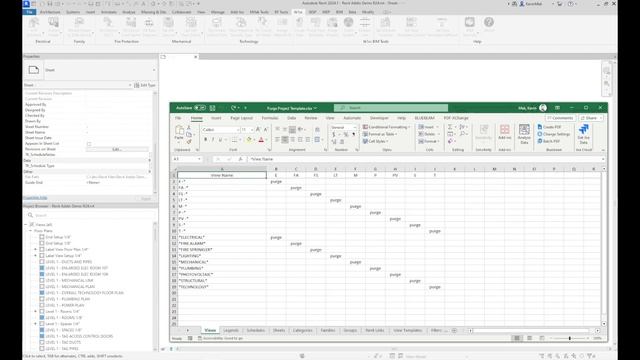
Task: Open the Excel Data ribbon tab
Action: [291, 118]
